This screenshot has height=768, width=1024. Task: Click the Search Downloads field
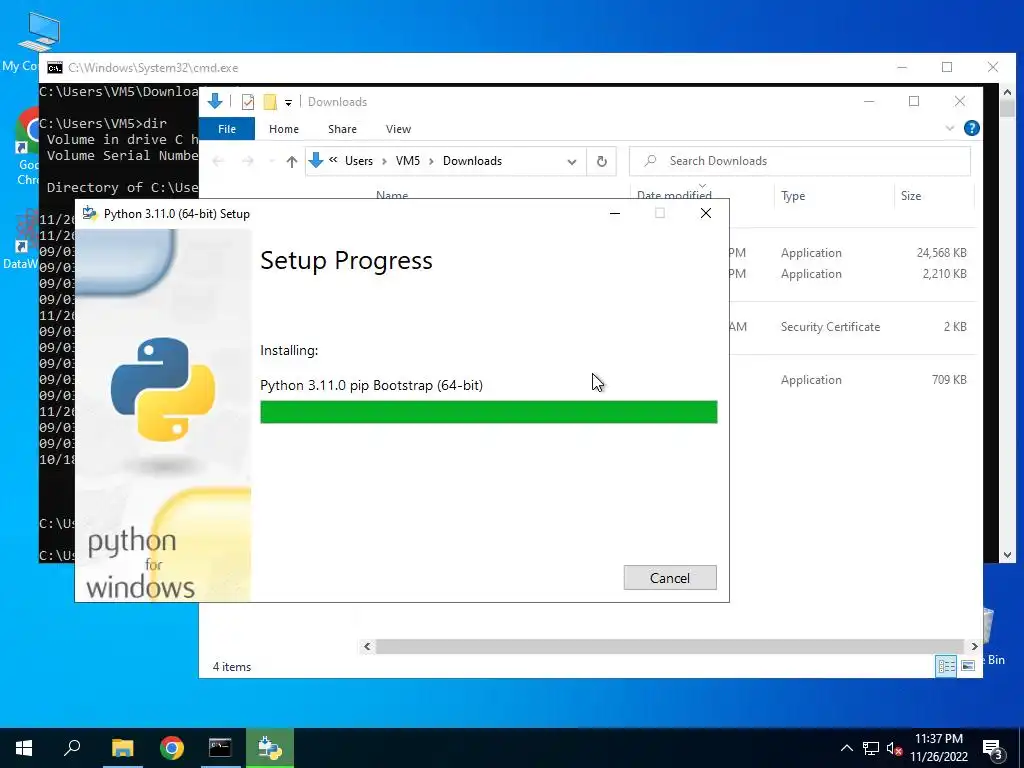point(800,161)
